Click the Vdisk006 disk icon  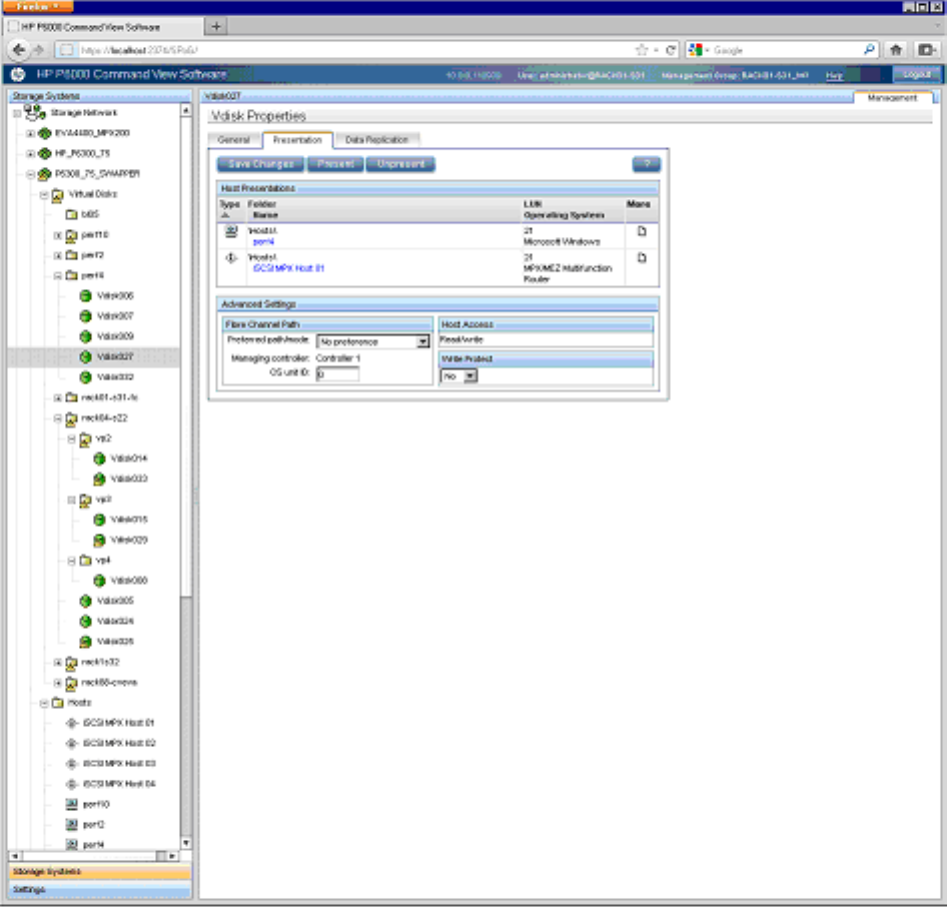click(x=86, y=296)
